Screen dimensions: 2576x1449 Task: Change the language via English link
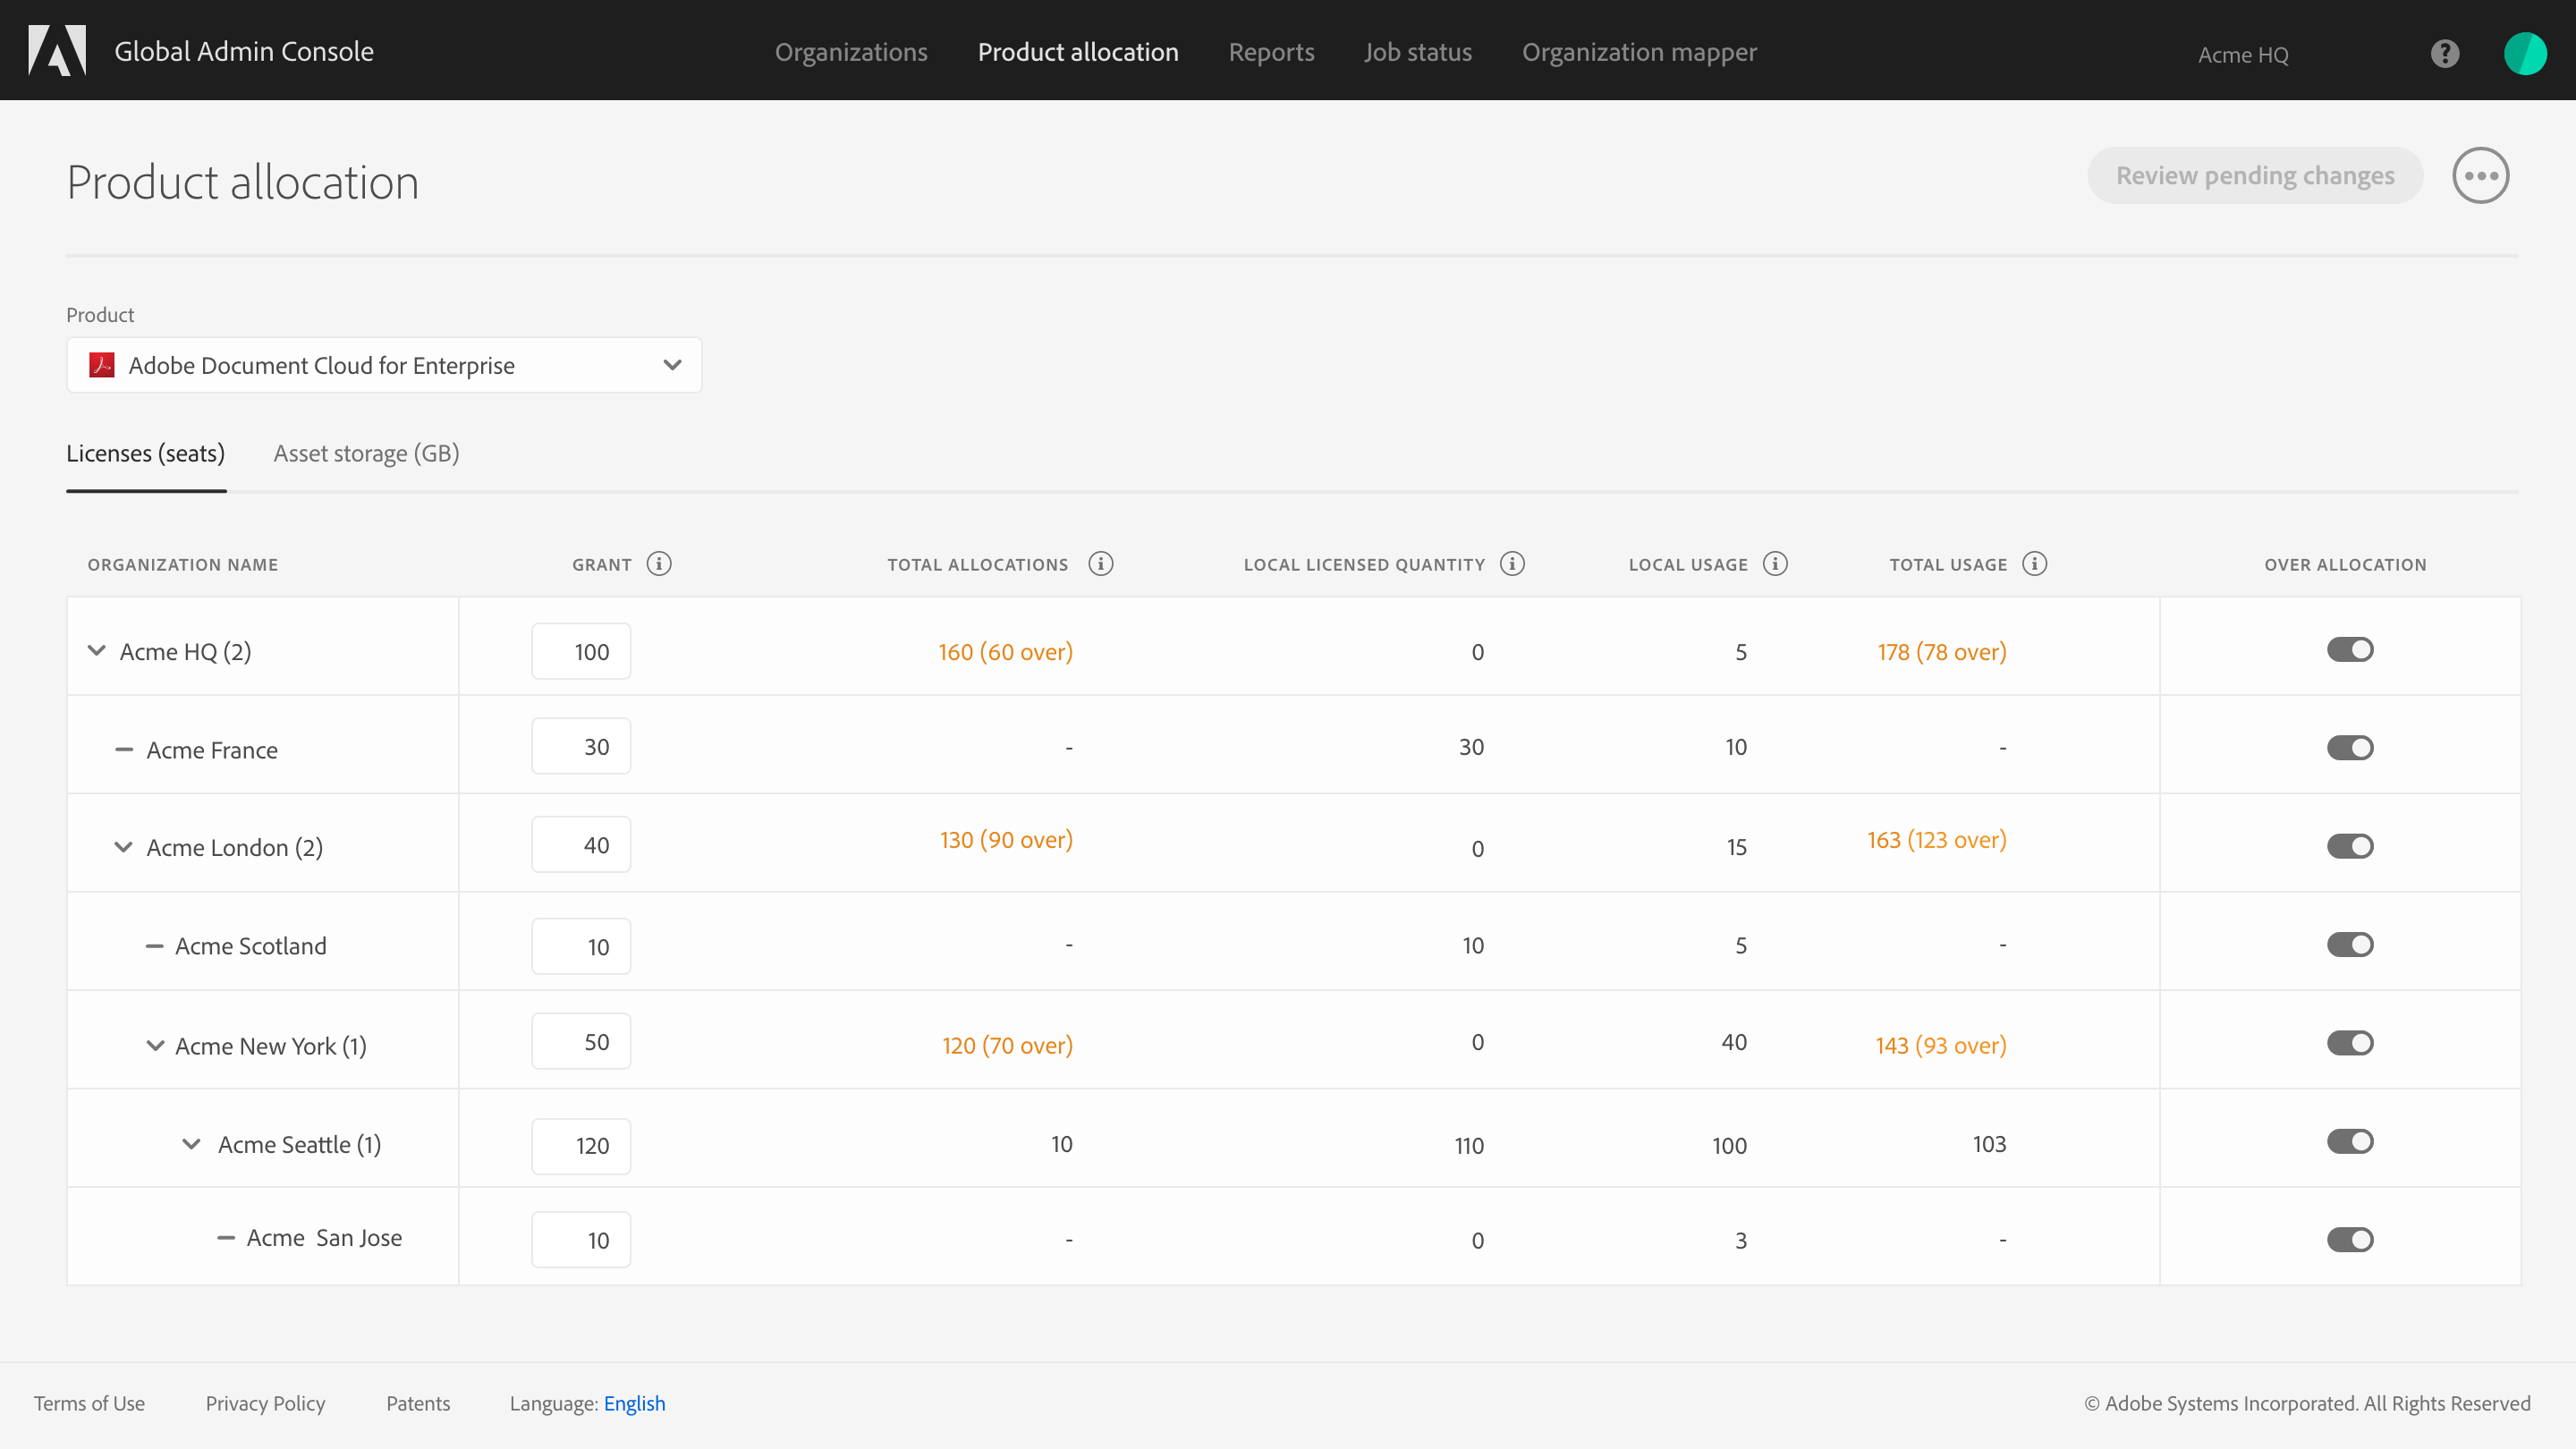click(634, 1403)
